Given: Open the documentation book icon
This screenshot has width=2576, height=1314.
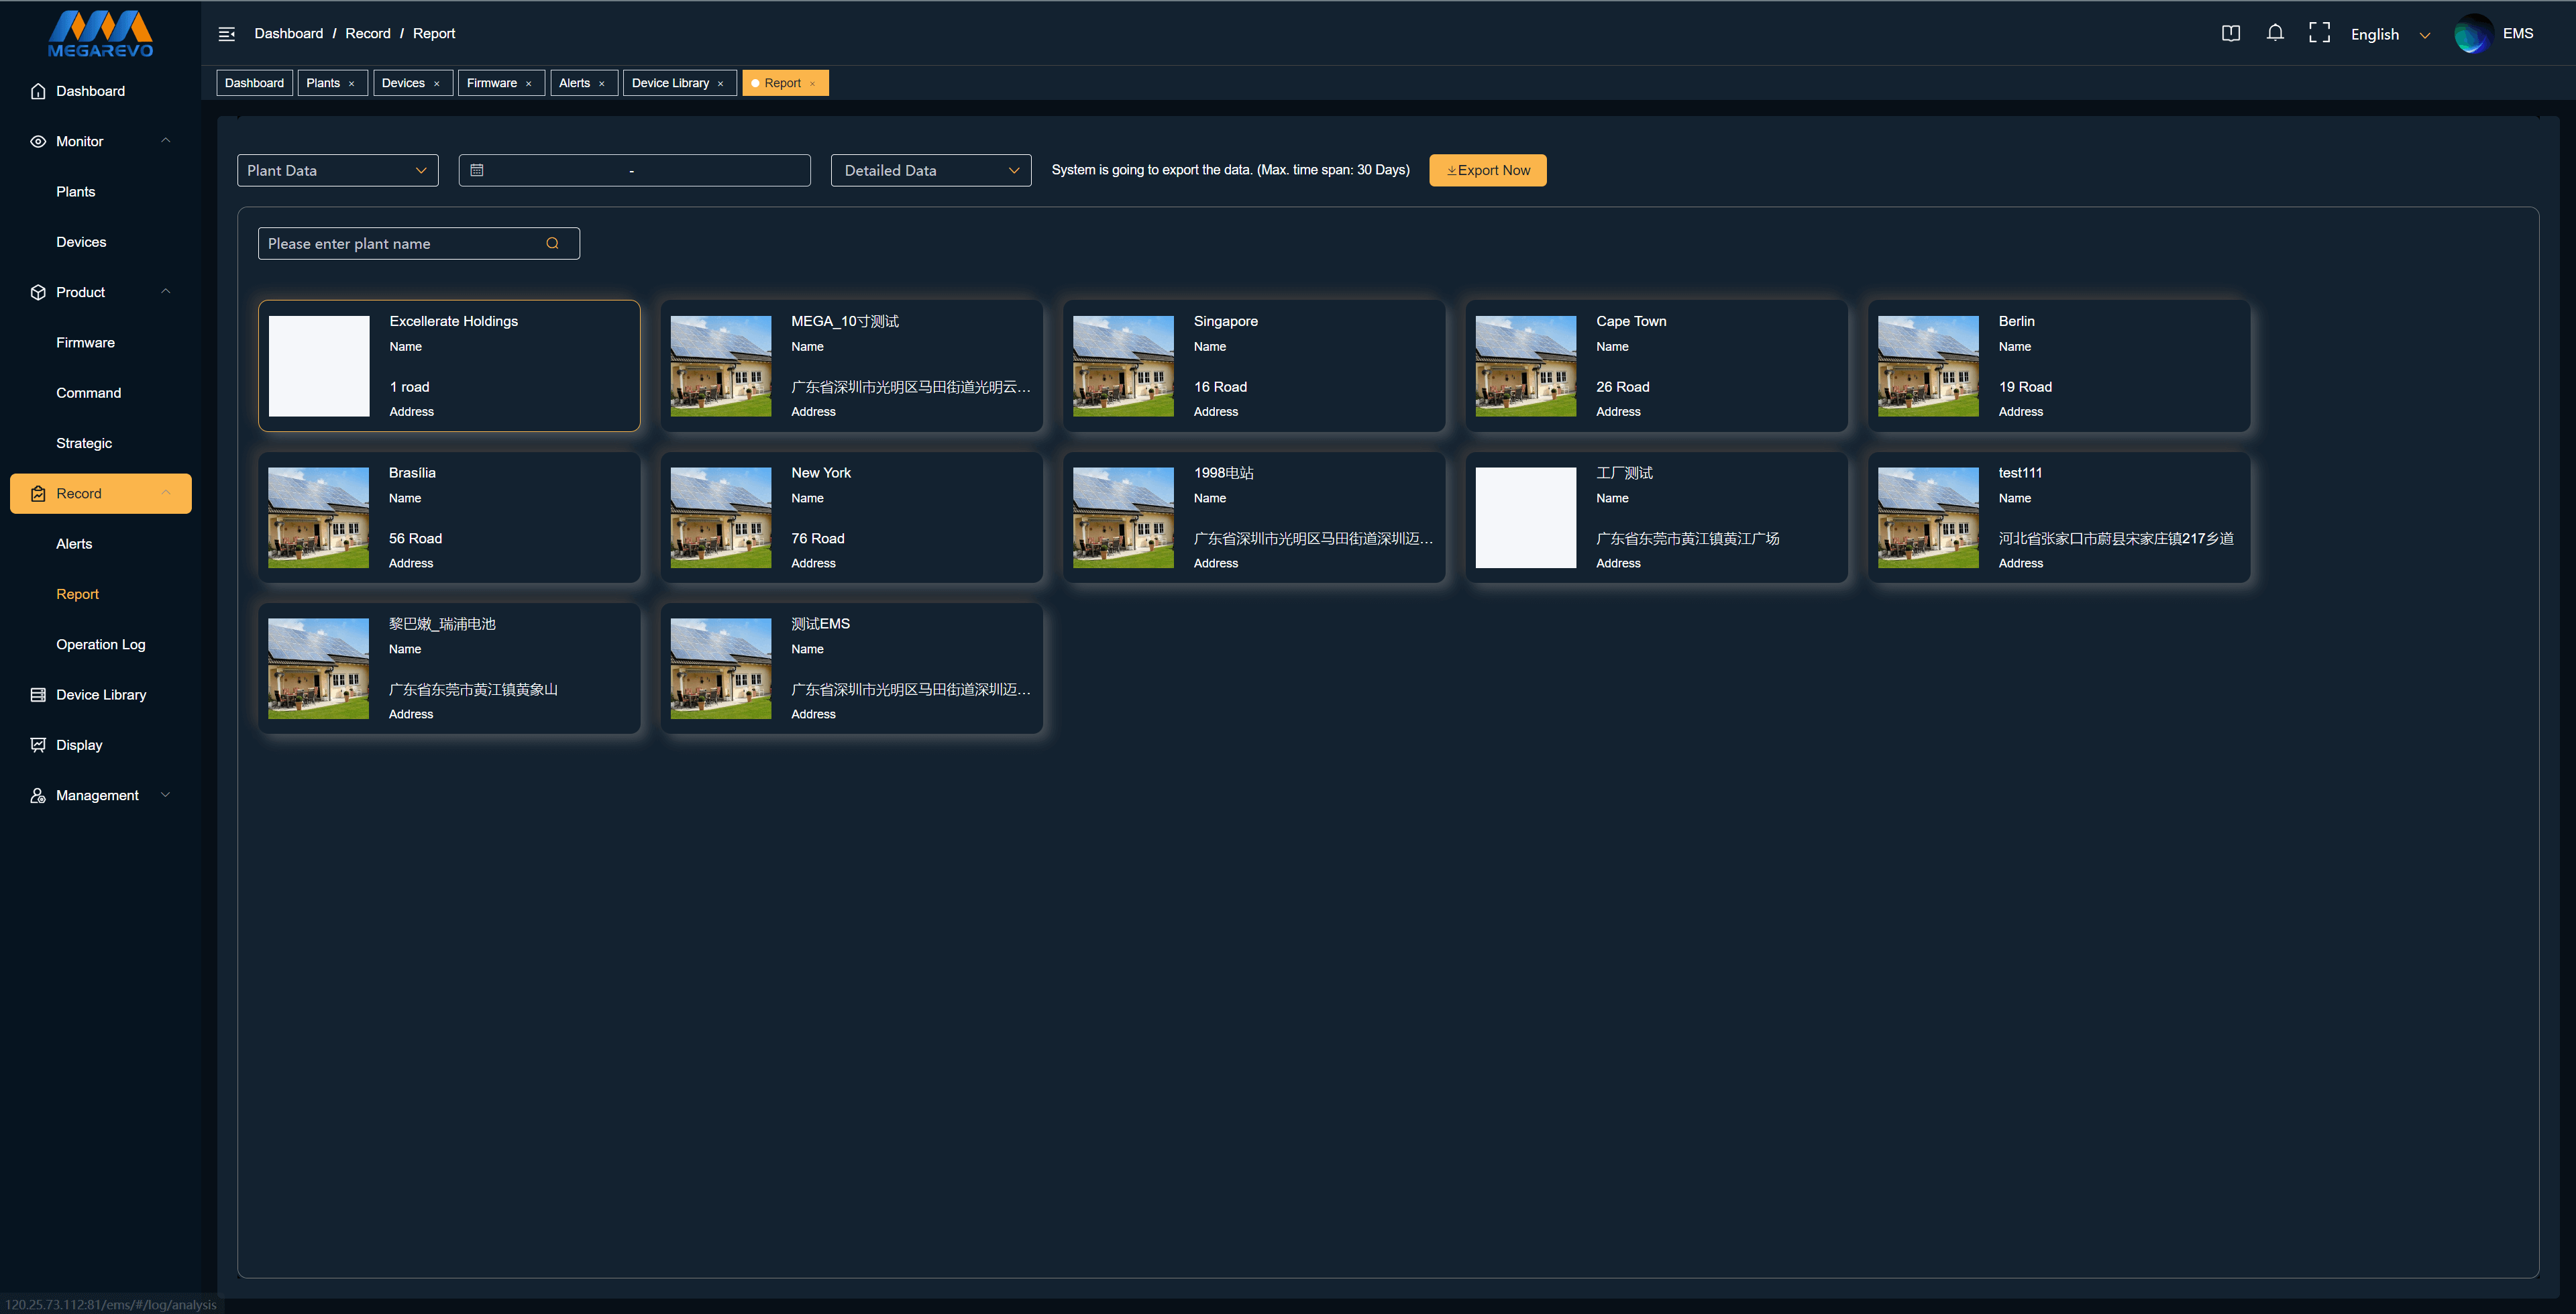Looking at the screenshot, I should coord(2231,33).
